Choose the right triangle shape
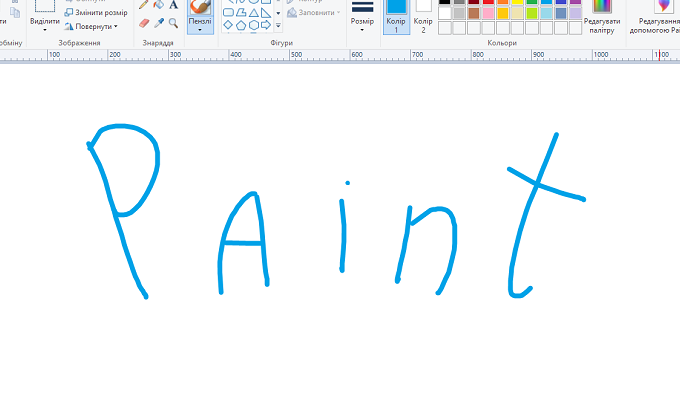Image resolution: width=680 pixels, height=400 pixels. 266,13
